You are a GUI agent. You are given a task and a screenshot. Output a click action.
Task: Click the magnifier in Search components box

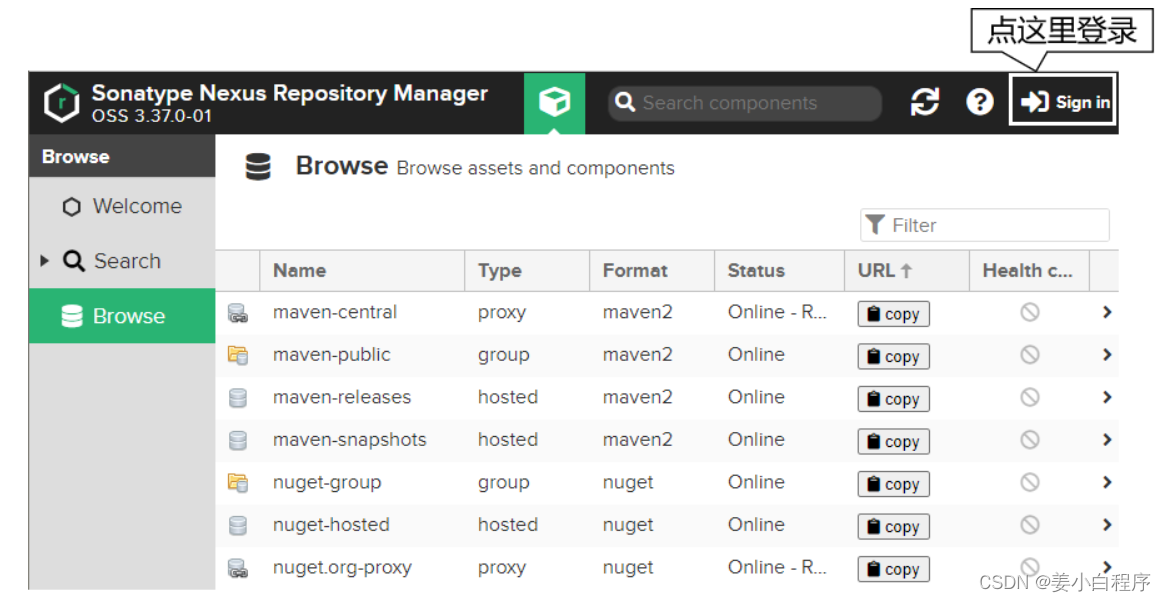click(625, 103)
